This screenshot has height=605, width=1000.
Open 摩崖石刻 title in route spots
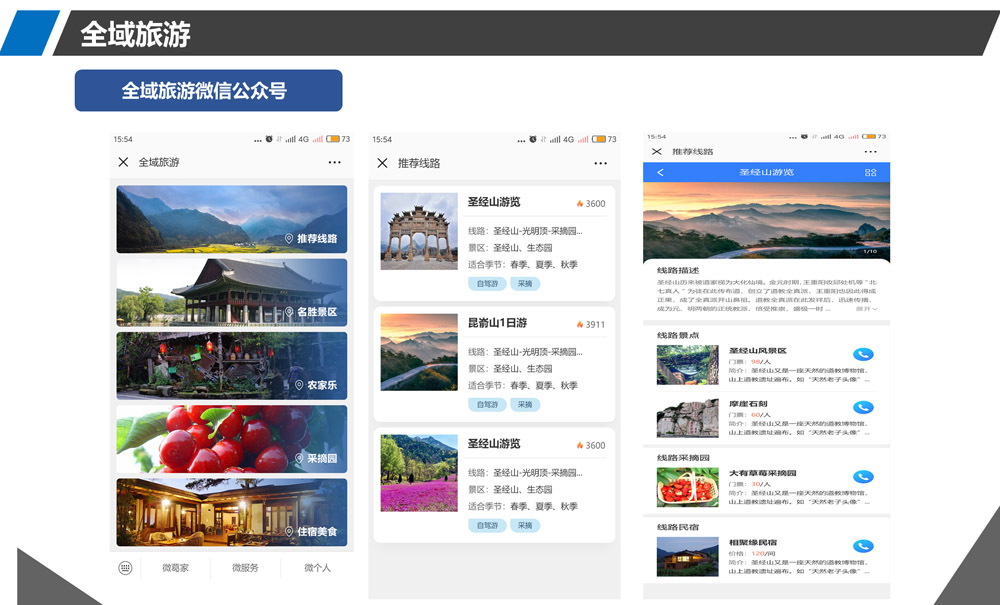tap(748, 404)
